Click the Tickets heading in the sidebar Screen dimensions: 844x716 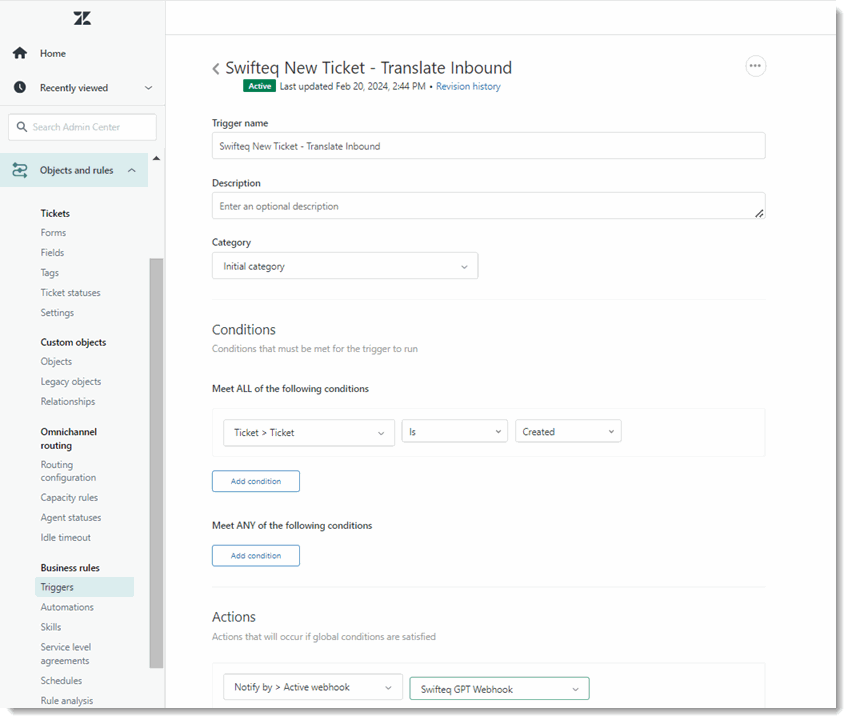[x=55, y=213]
